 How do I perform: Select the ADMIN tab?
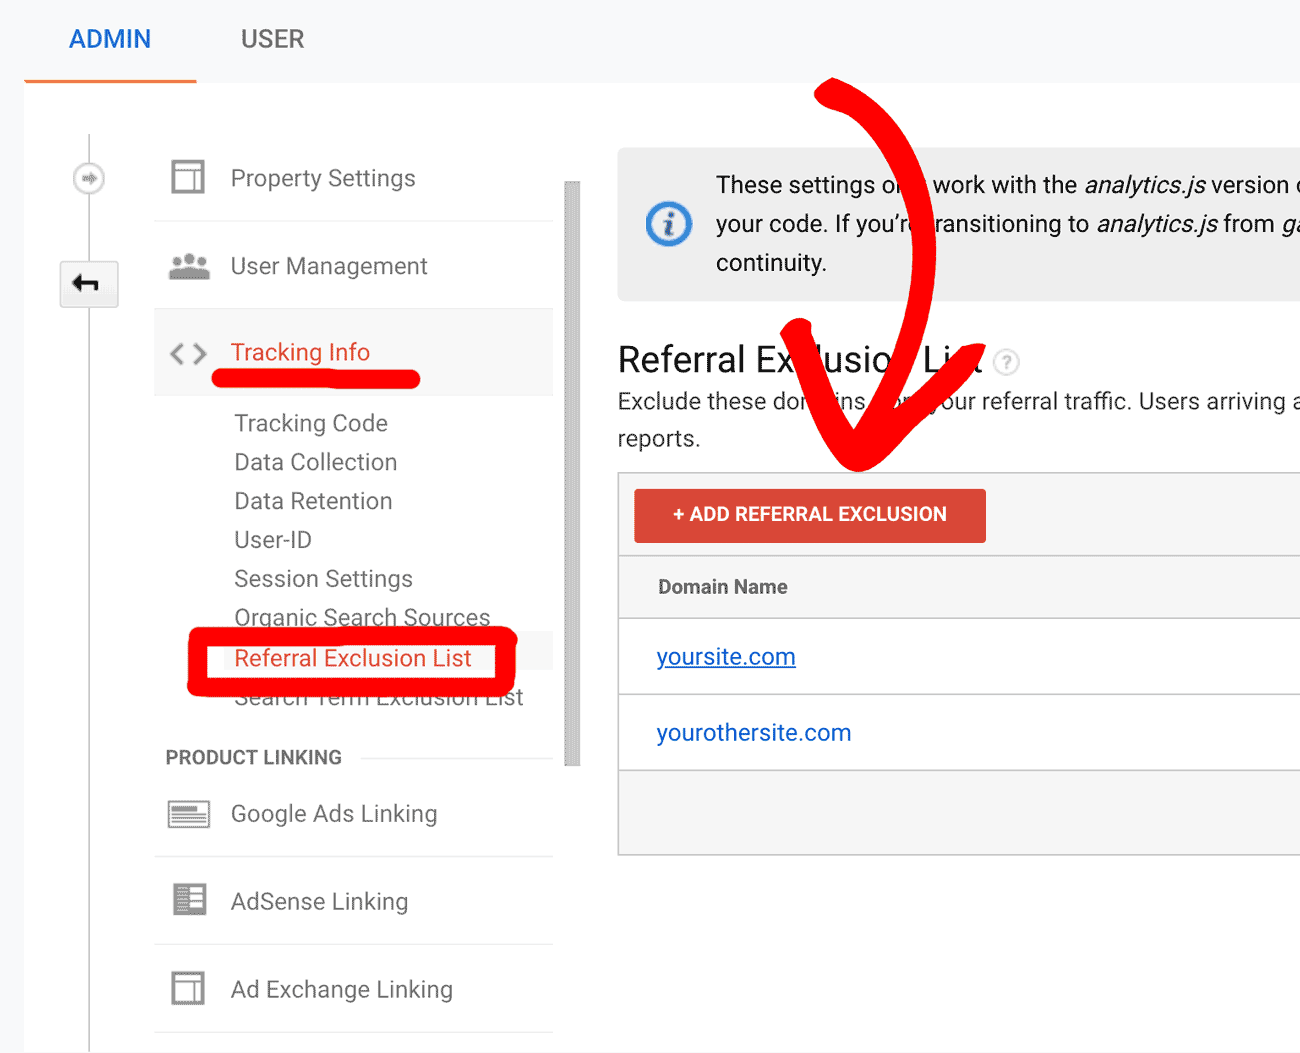[x=110, y=39]
